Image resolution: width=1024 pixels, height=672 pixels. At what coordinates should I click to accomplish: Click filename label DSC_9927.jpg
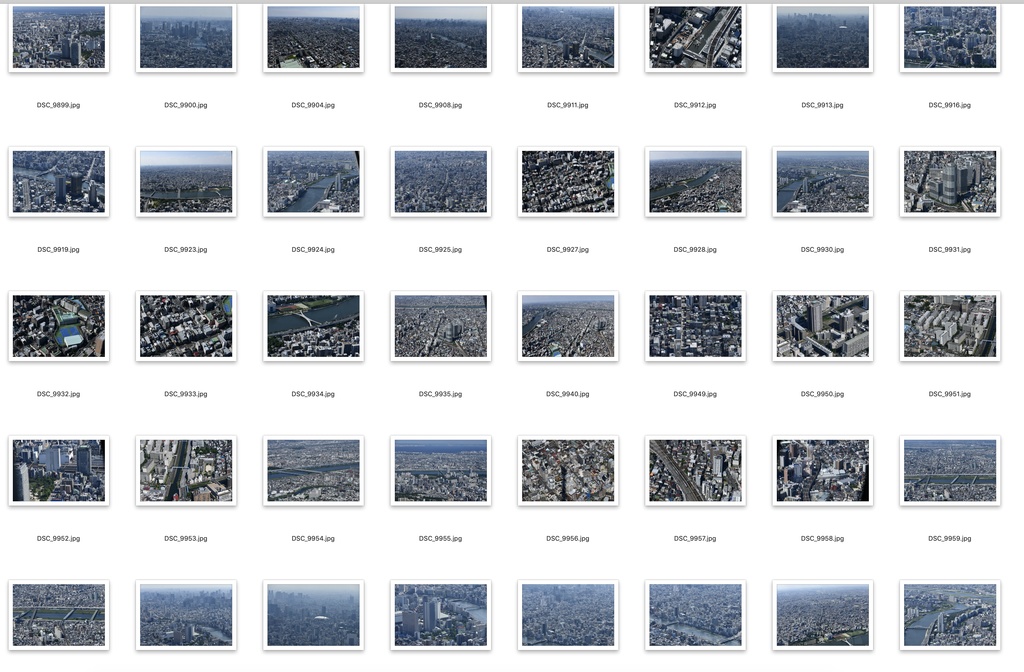click(568, 249)
